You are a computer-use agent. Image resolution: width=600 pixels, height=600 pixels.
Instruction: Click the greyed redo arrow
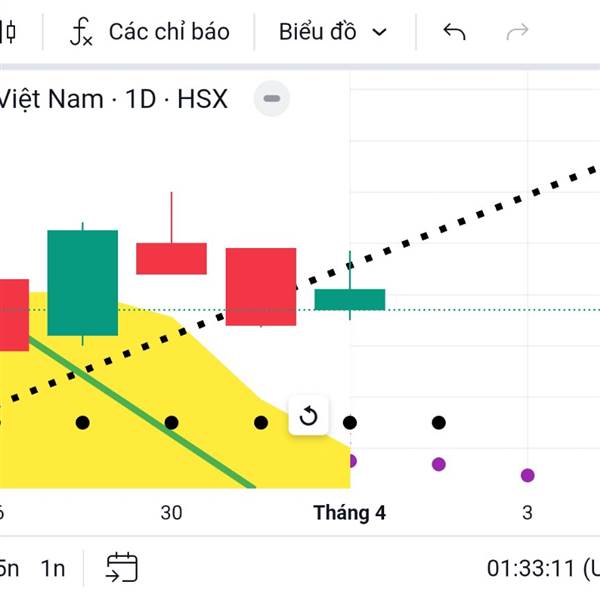517,32
